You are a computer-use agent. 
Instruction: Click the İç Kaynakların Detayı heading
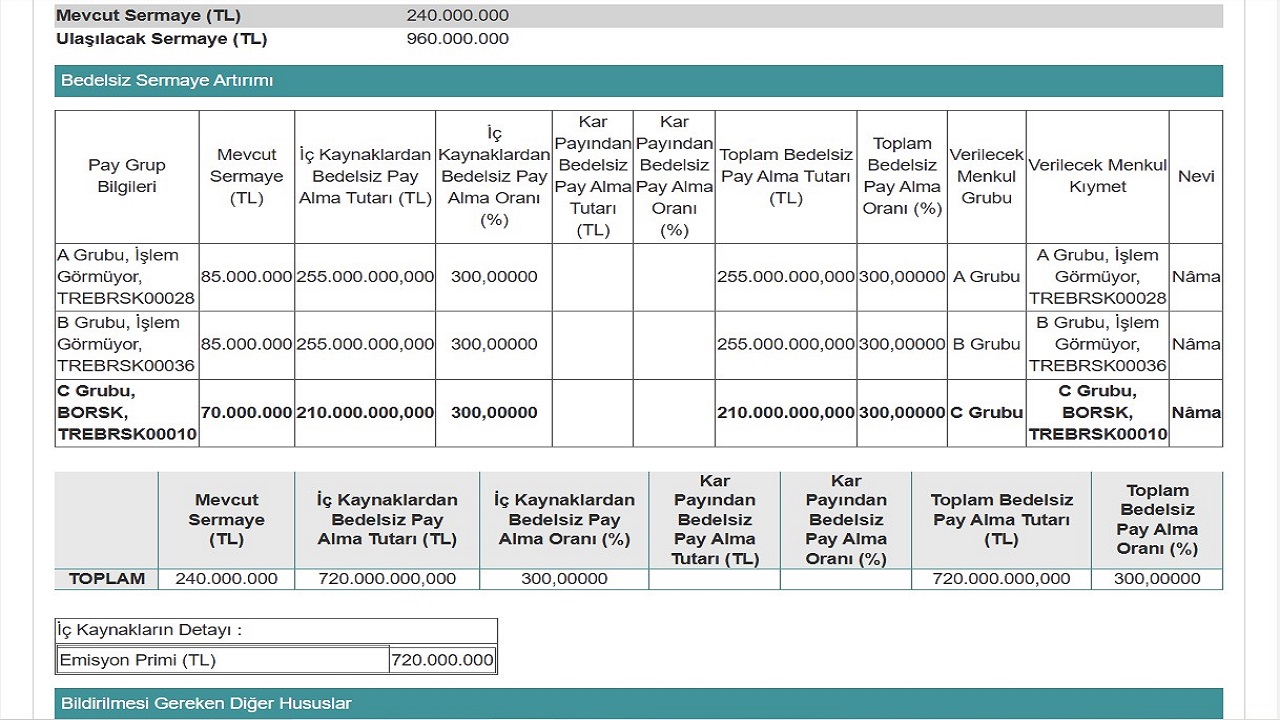(x=150, y=630)
